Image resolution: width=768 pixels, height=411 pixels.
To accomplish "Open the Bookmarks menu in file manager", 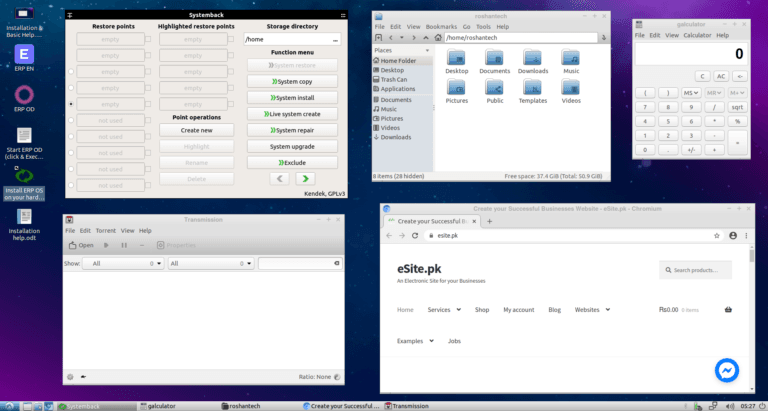I will click(x=441, y=27).
